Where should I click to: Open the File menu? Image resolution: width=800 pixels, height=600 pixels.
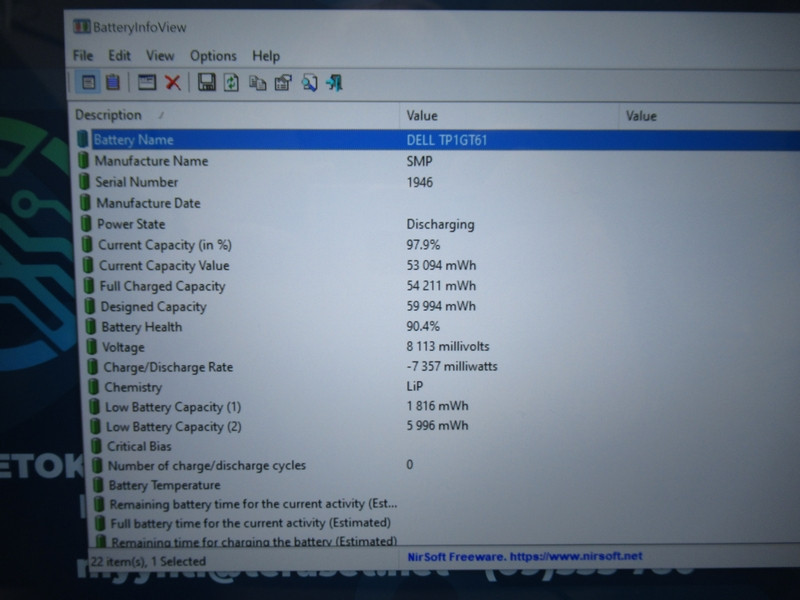(83, 55)
